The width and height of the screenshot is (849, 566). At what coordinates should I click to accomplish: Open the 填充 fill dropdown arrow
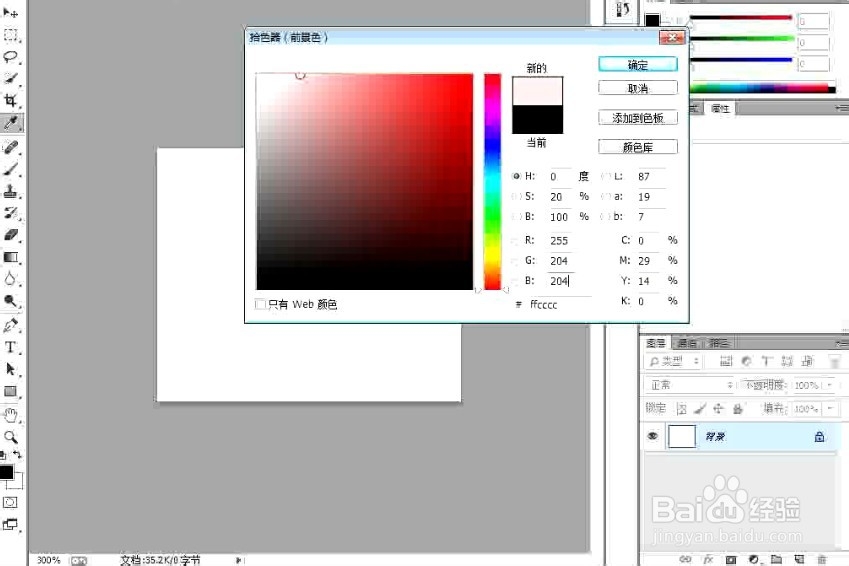830,408
